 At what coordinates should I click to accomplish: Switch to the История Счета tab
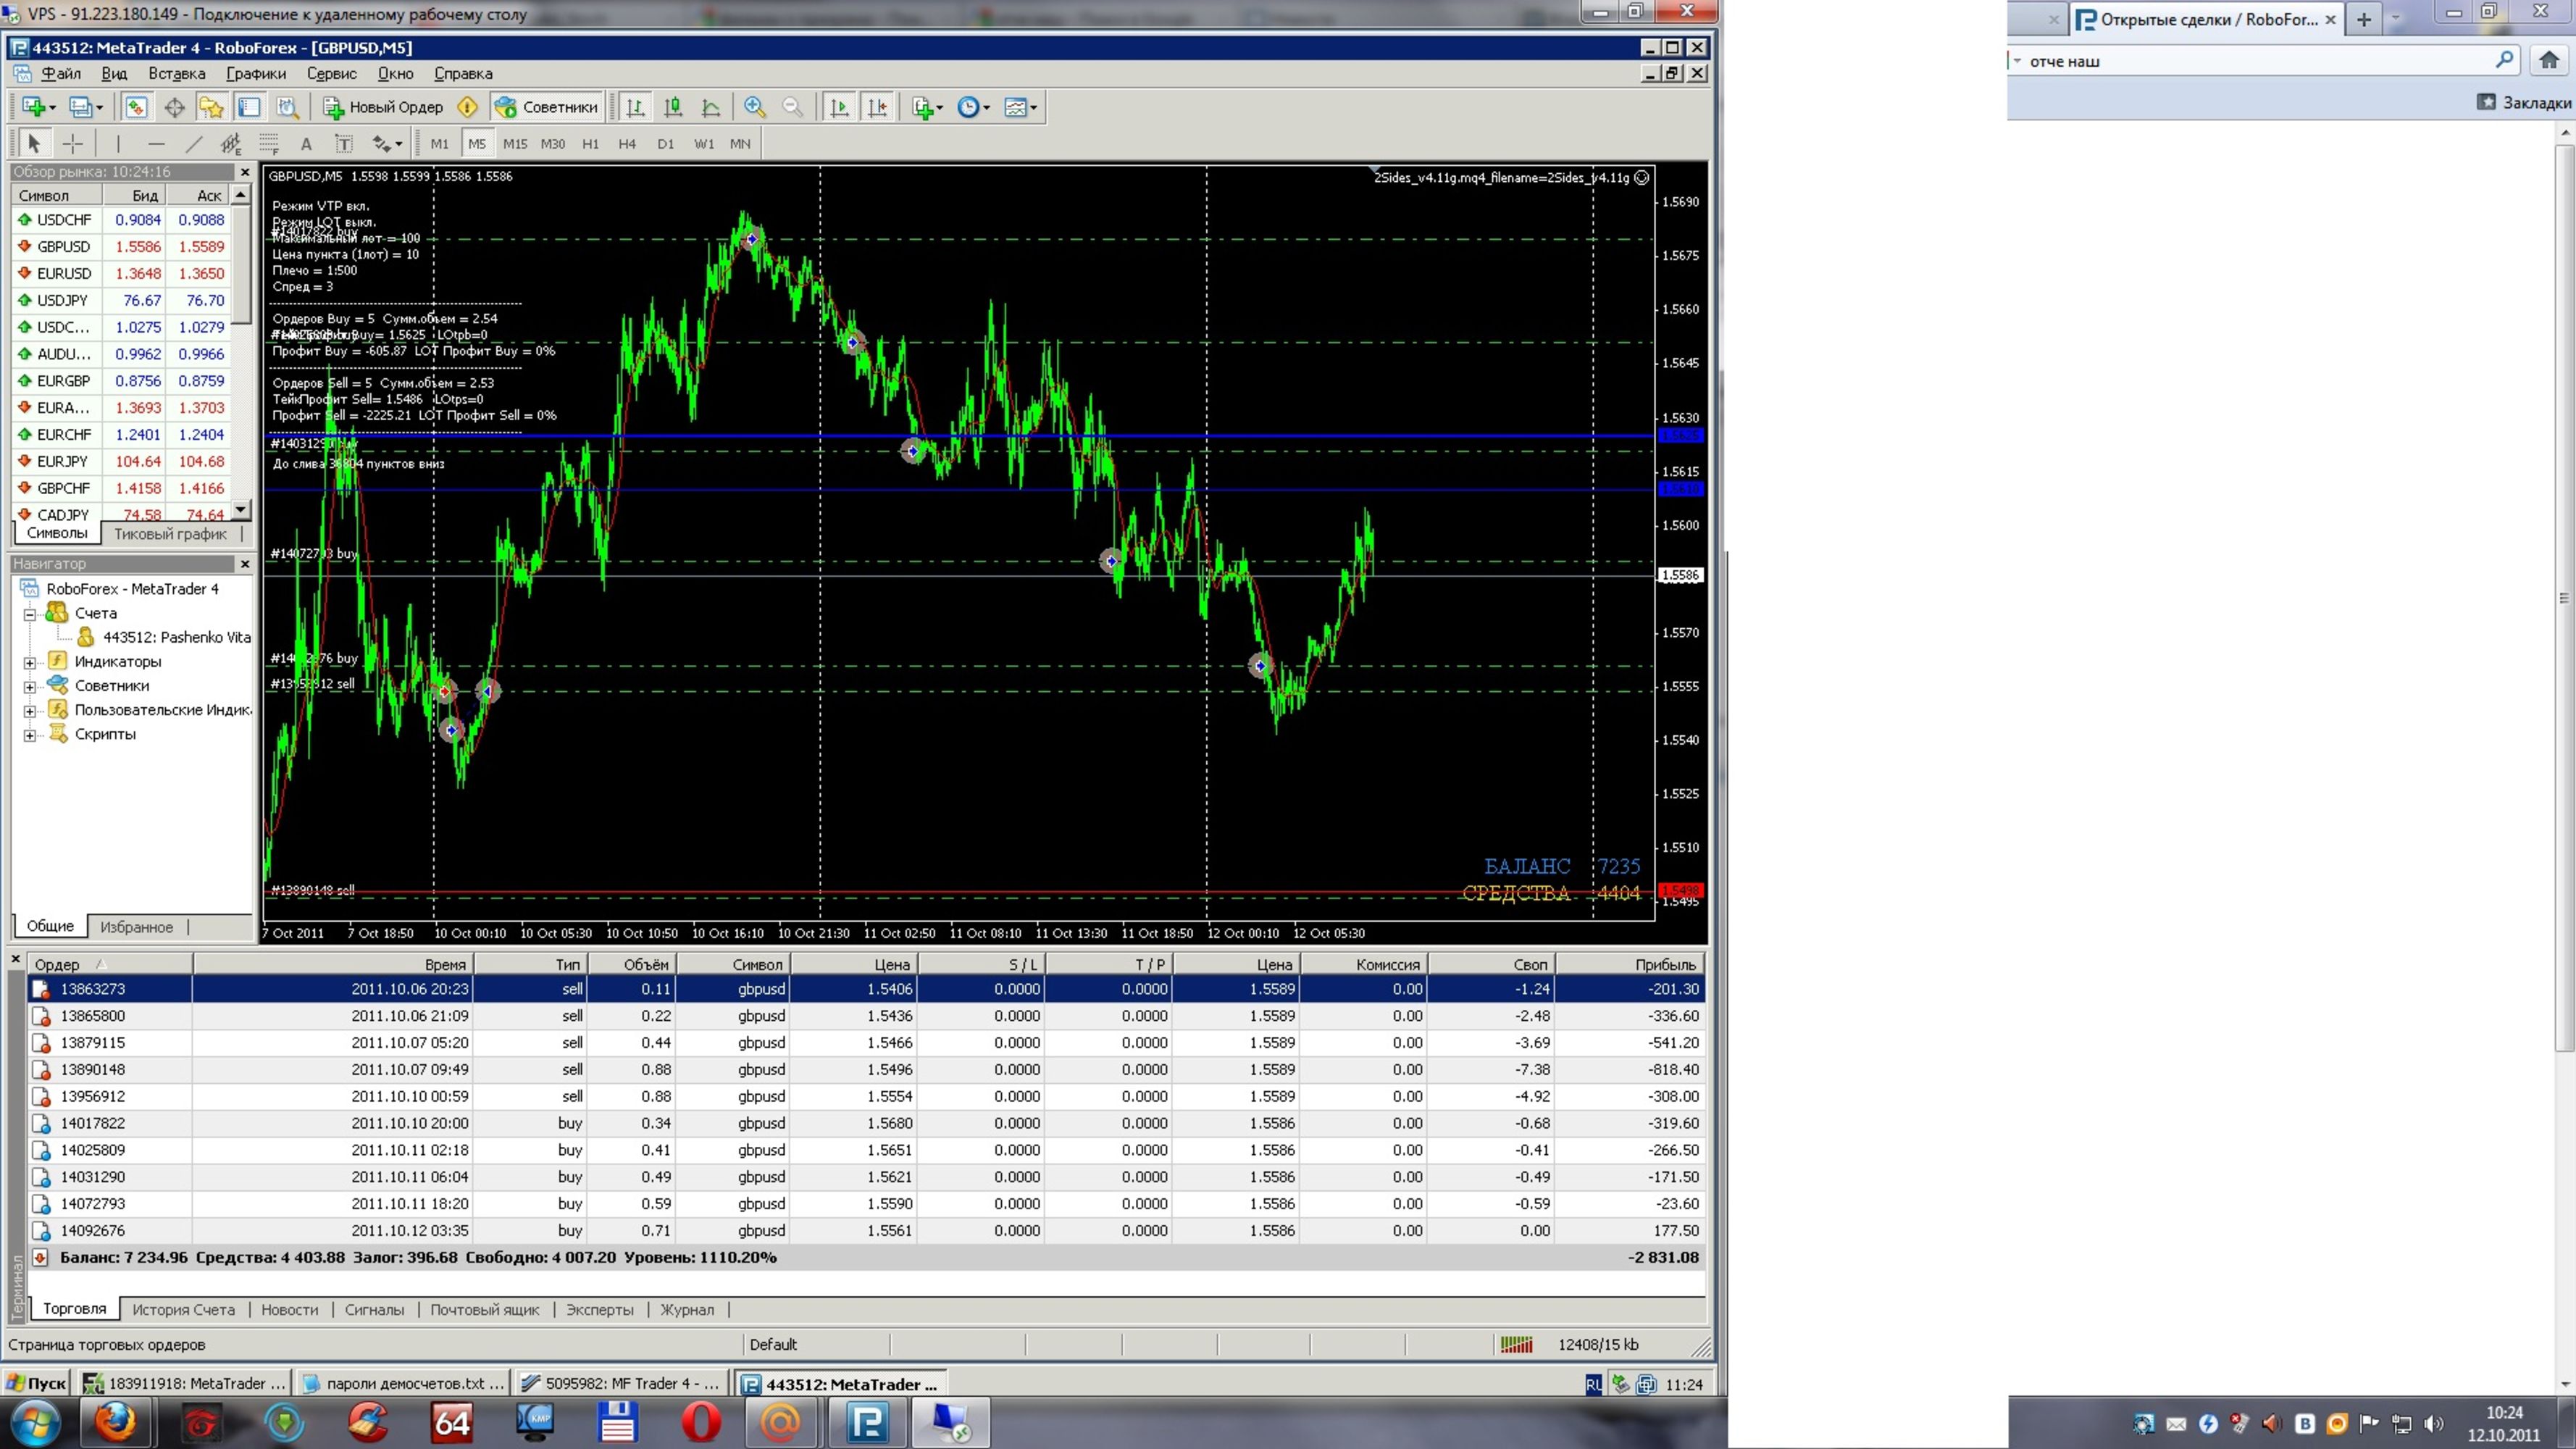coord(184,1310)
